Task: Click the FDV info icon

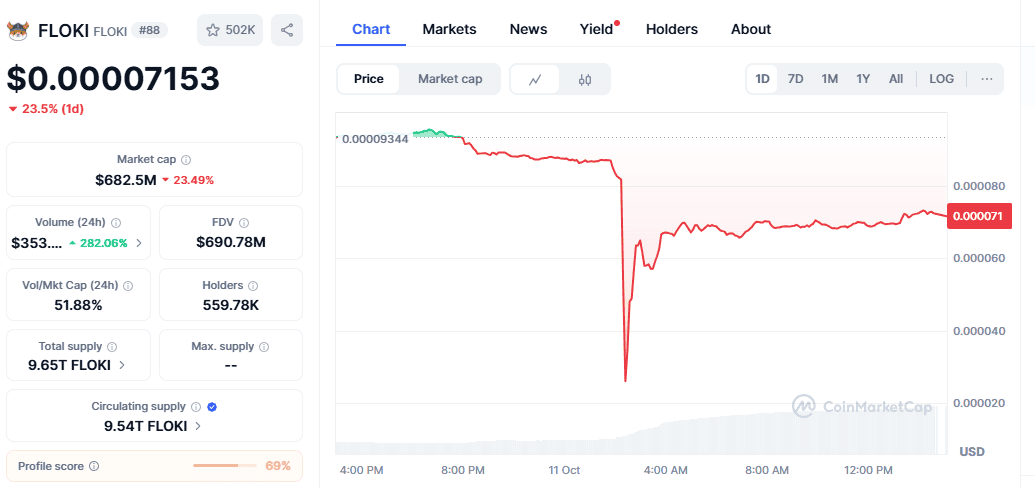Action: 244,223
